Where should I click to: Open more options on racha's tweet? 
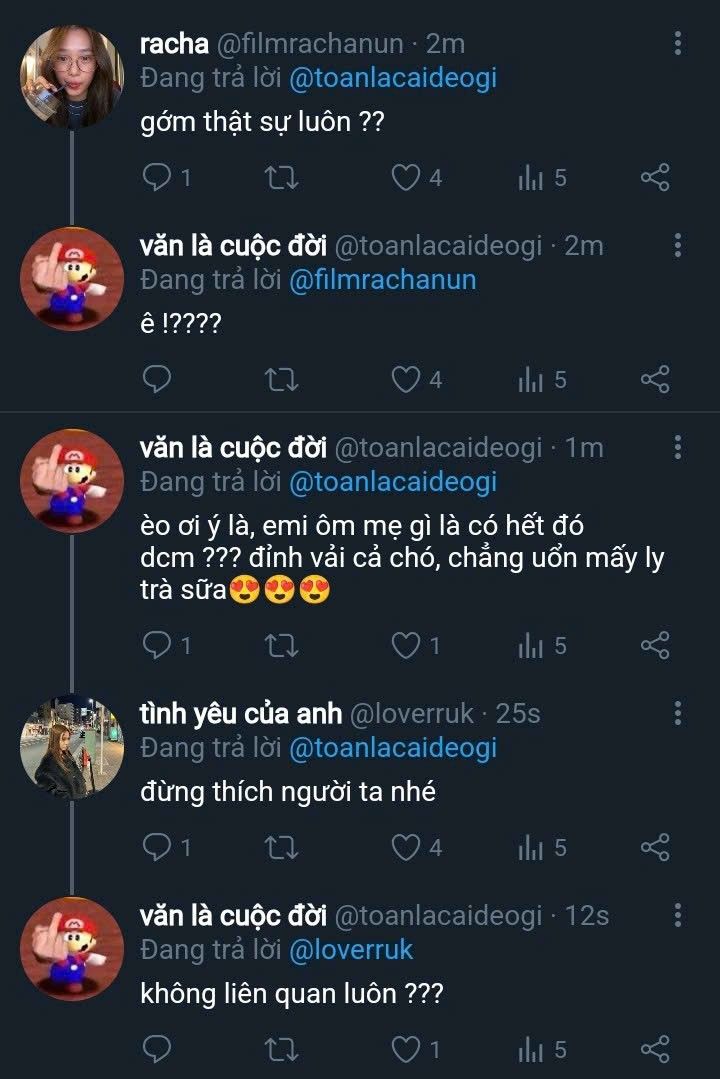point(678,43)
